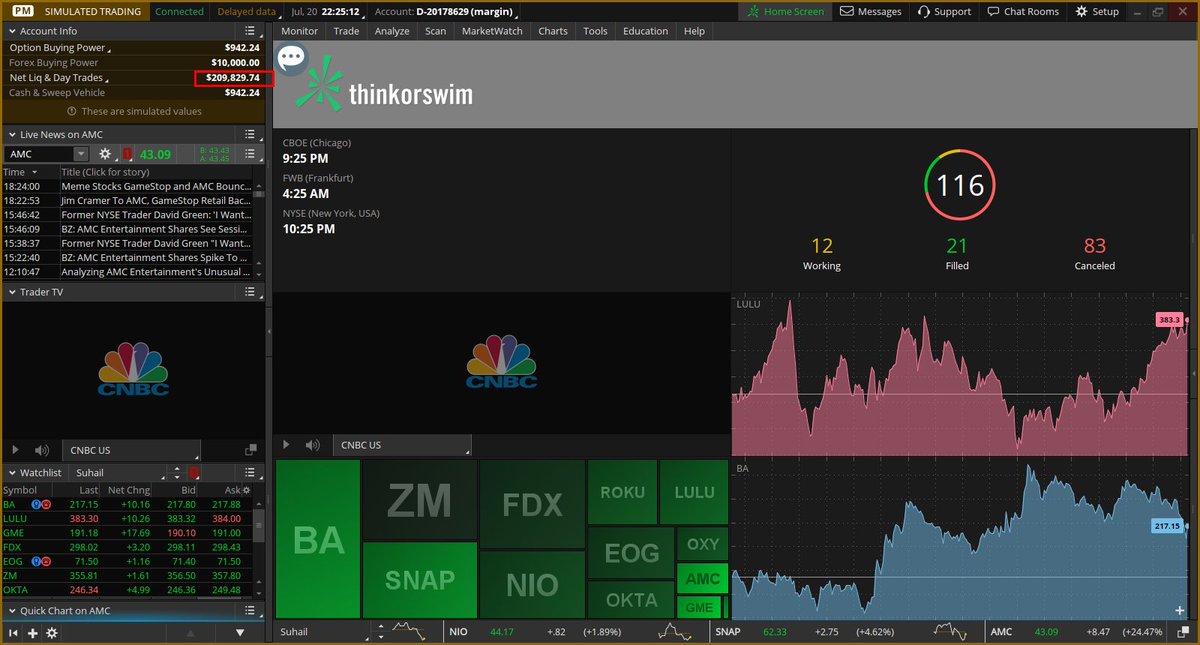The height and width of the screenshot is (645, 1200).
Task: Collapse the sidebar with the arrow-bar icon
Action: pos(14,633)
